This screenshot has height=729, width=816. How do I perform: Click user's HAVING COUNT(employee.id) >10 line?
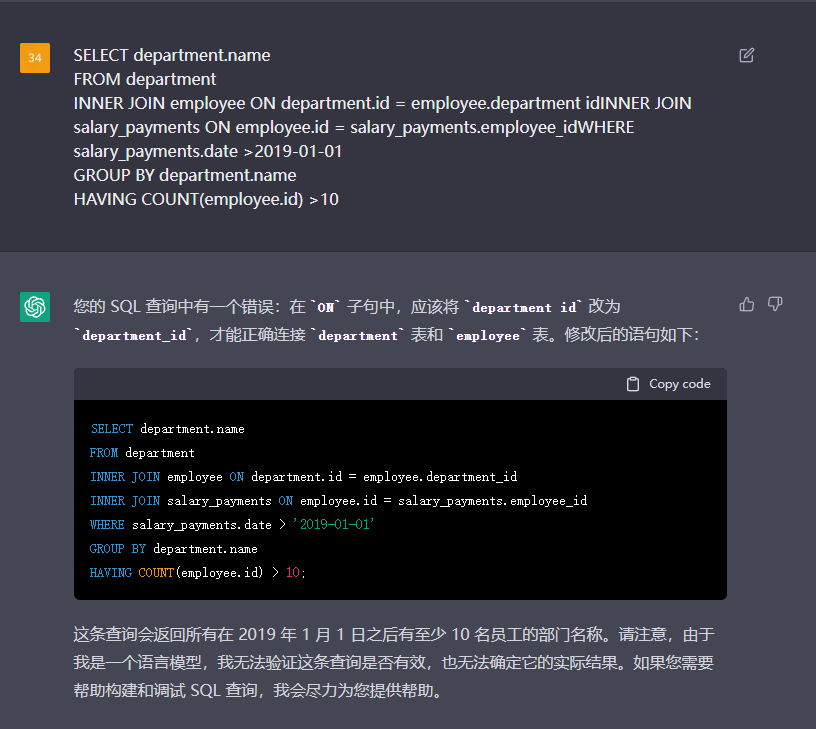(206, 199)
